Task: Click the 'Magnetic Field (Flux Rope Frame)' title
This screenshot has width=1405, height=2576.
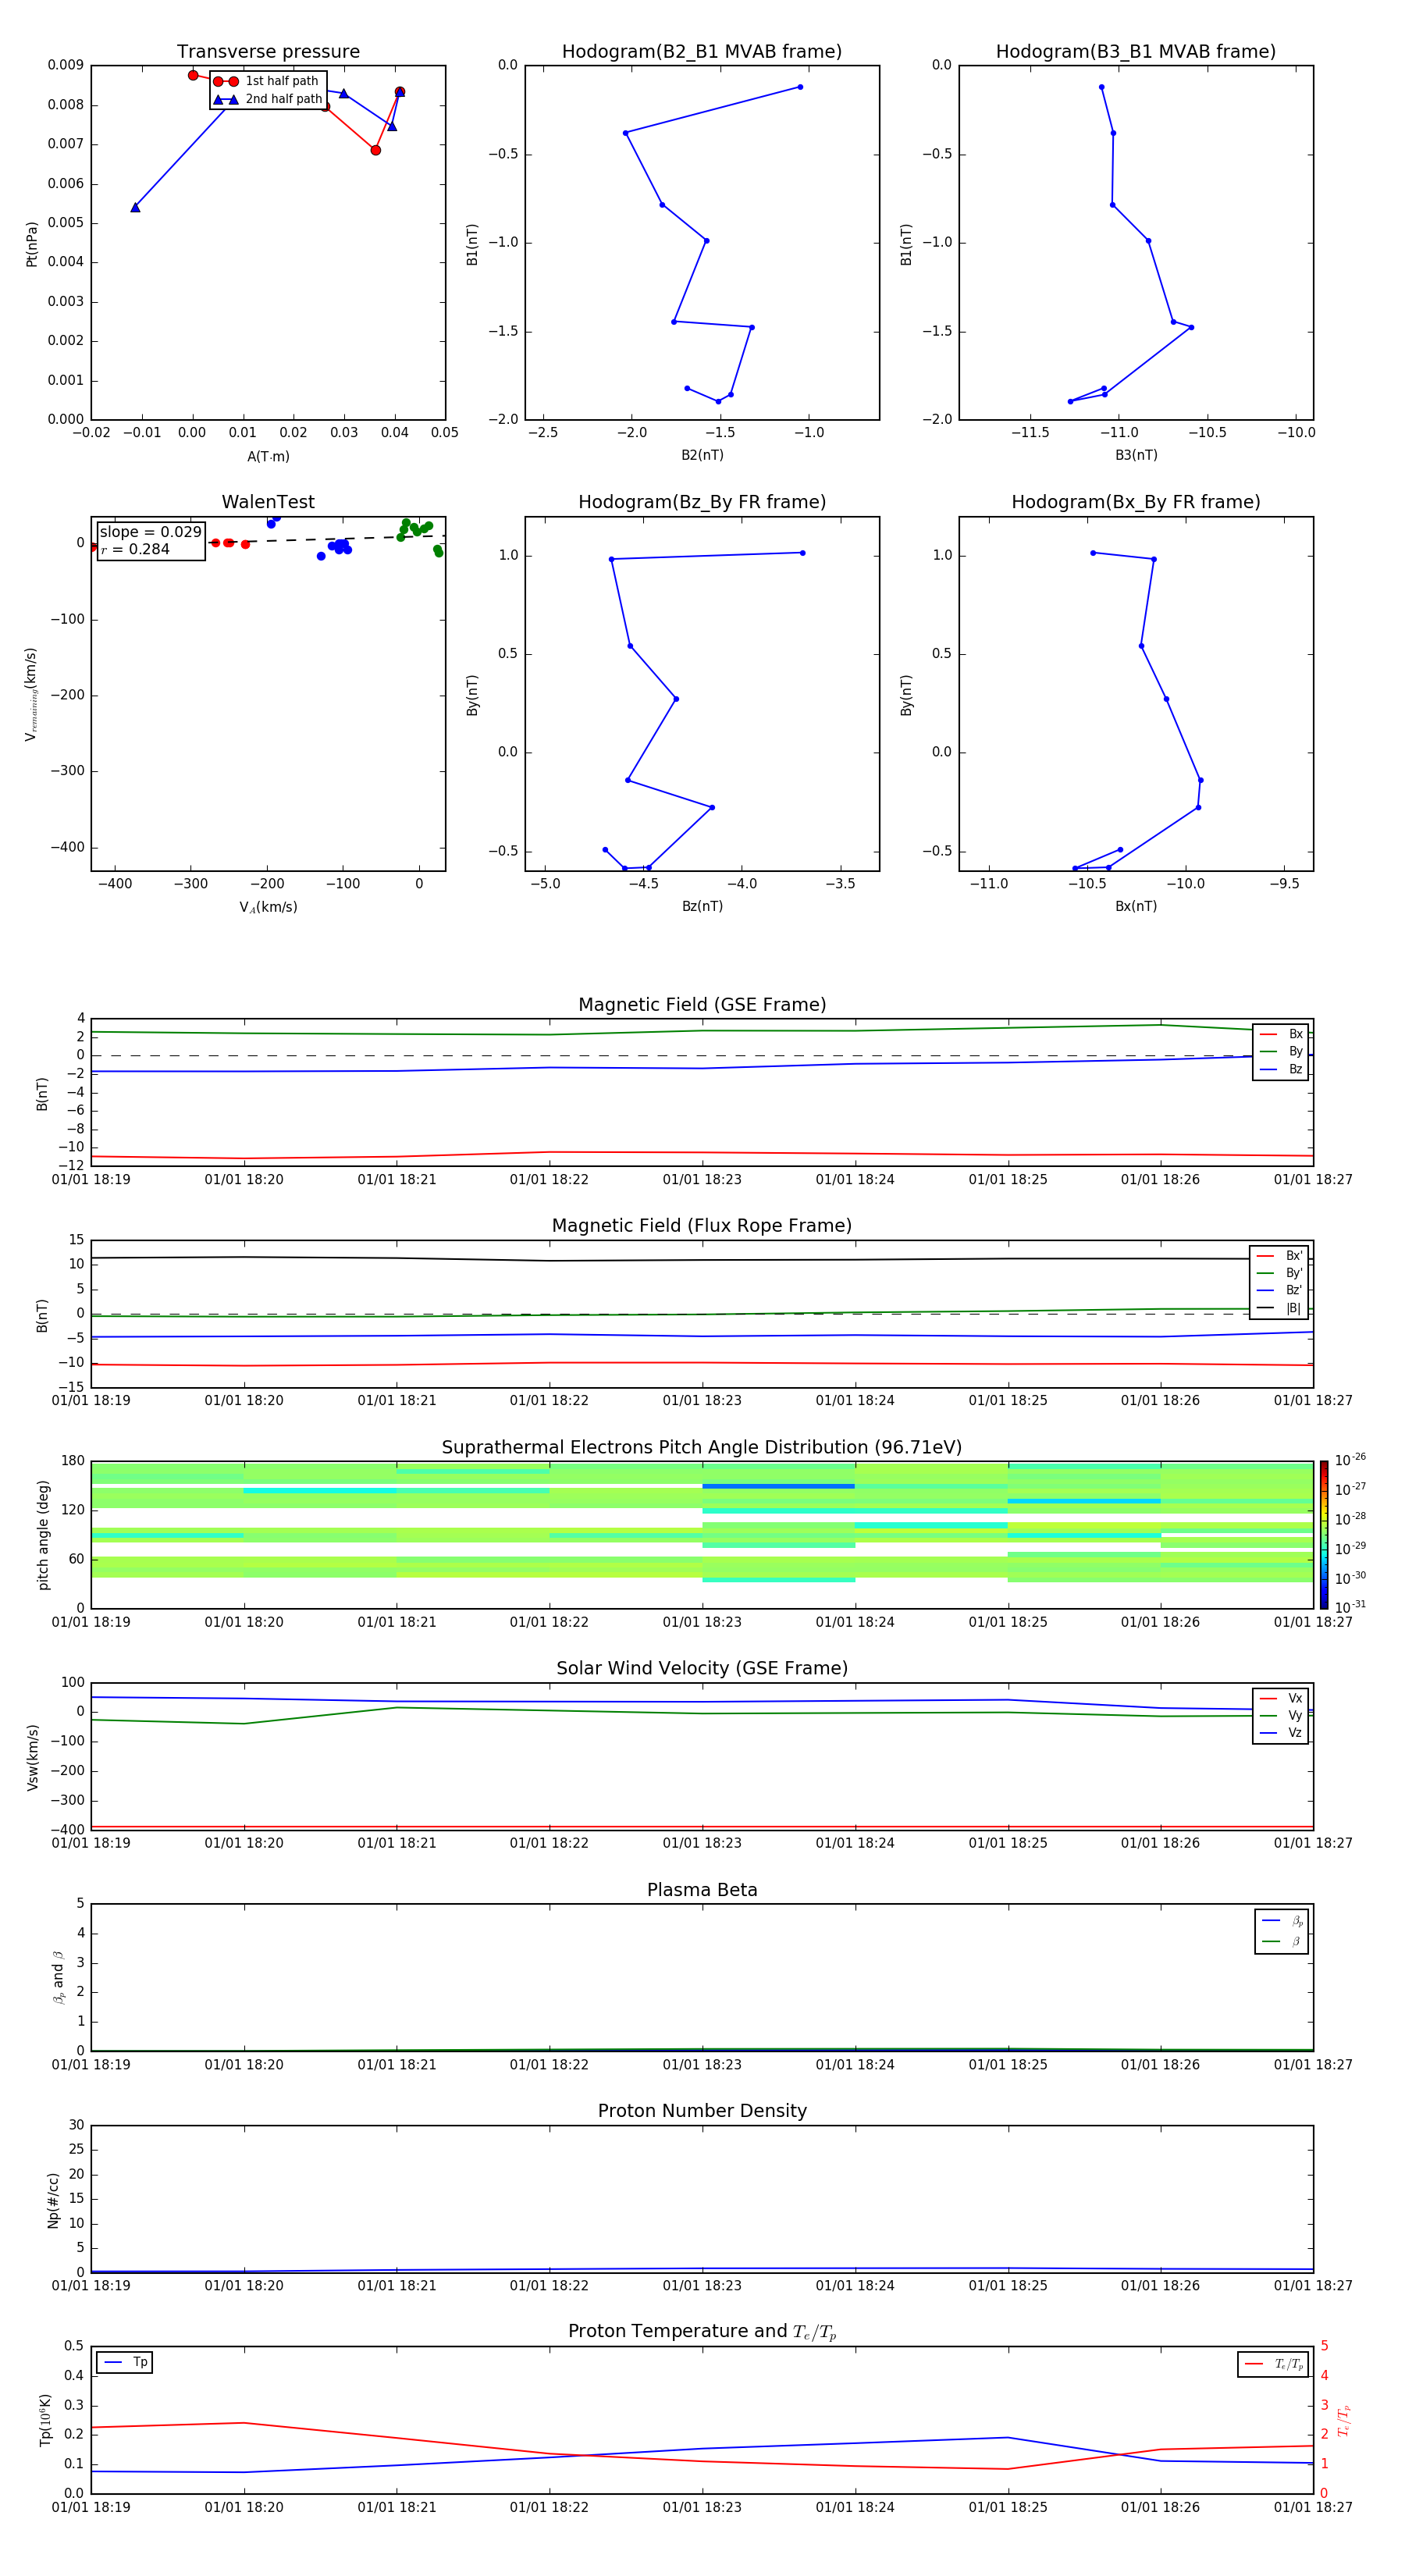Action: [702, 1226]
